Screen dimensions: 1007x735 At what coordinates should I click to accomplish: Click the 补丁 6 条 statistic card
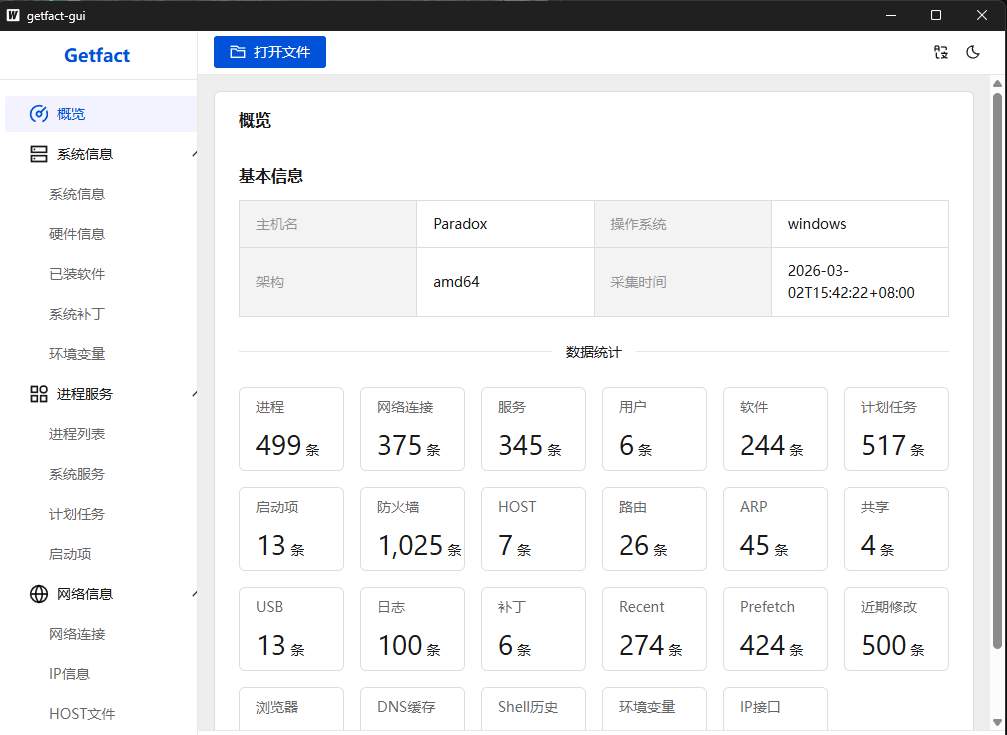click(533, 629)
